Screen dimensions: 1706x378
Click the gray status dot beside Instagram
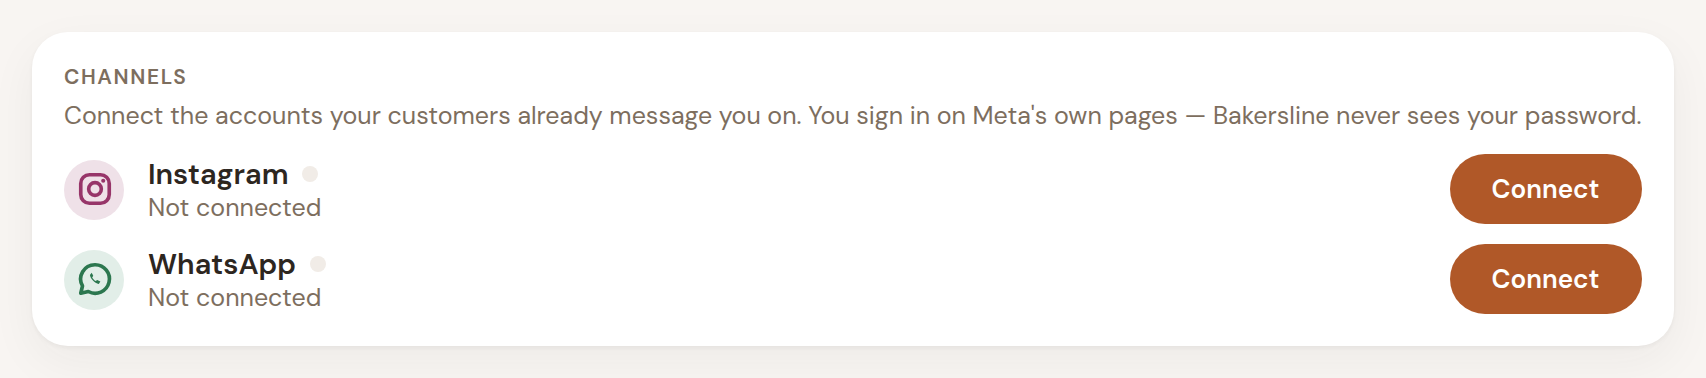[x=310, y=174]
